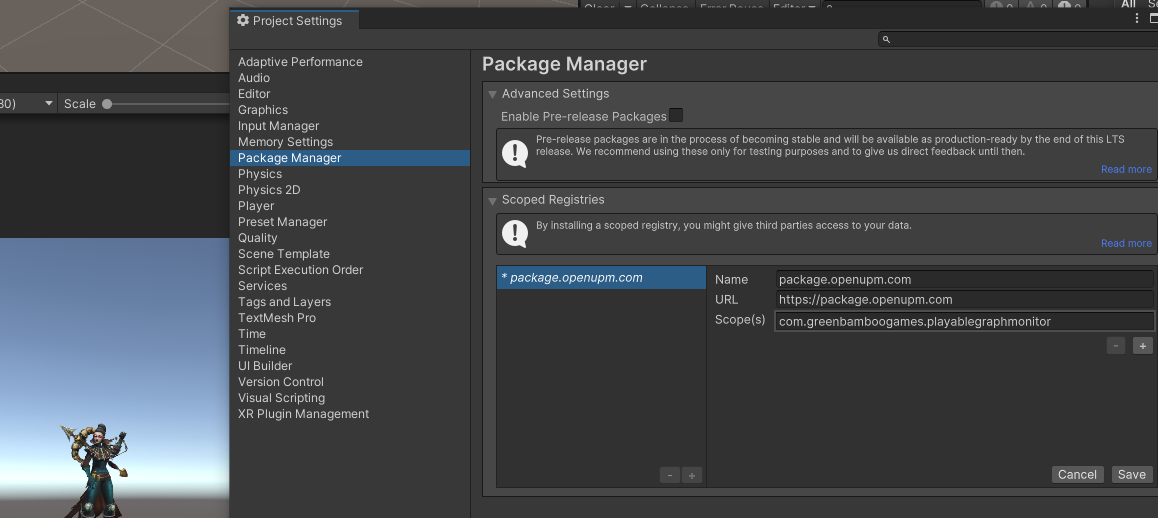Click the Project Settings gear icon
The height and width of the screenshot is (518, 1158).
242,20
